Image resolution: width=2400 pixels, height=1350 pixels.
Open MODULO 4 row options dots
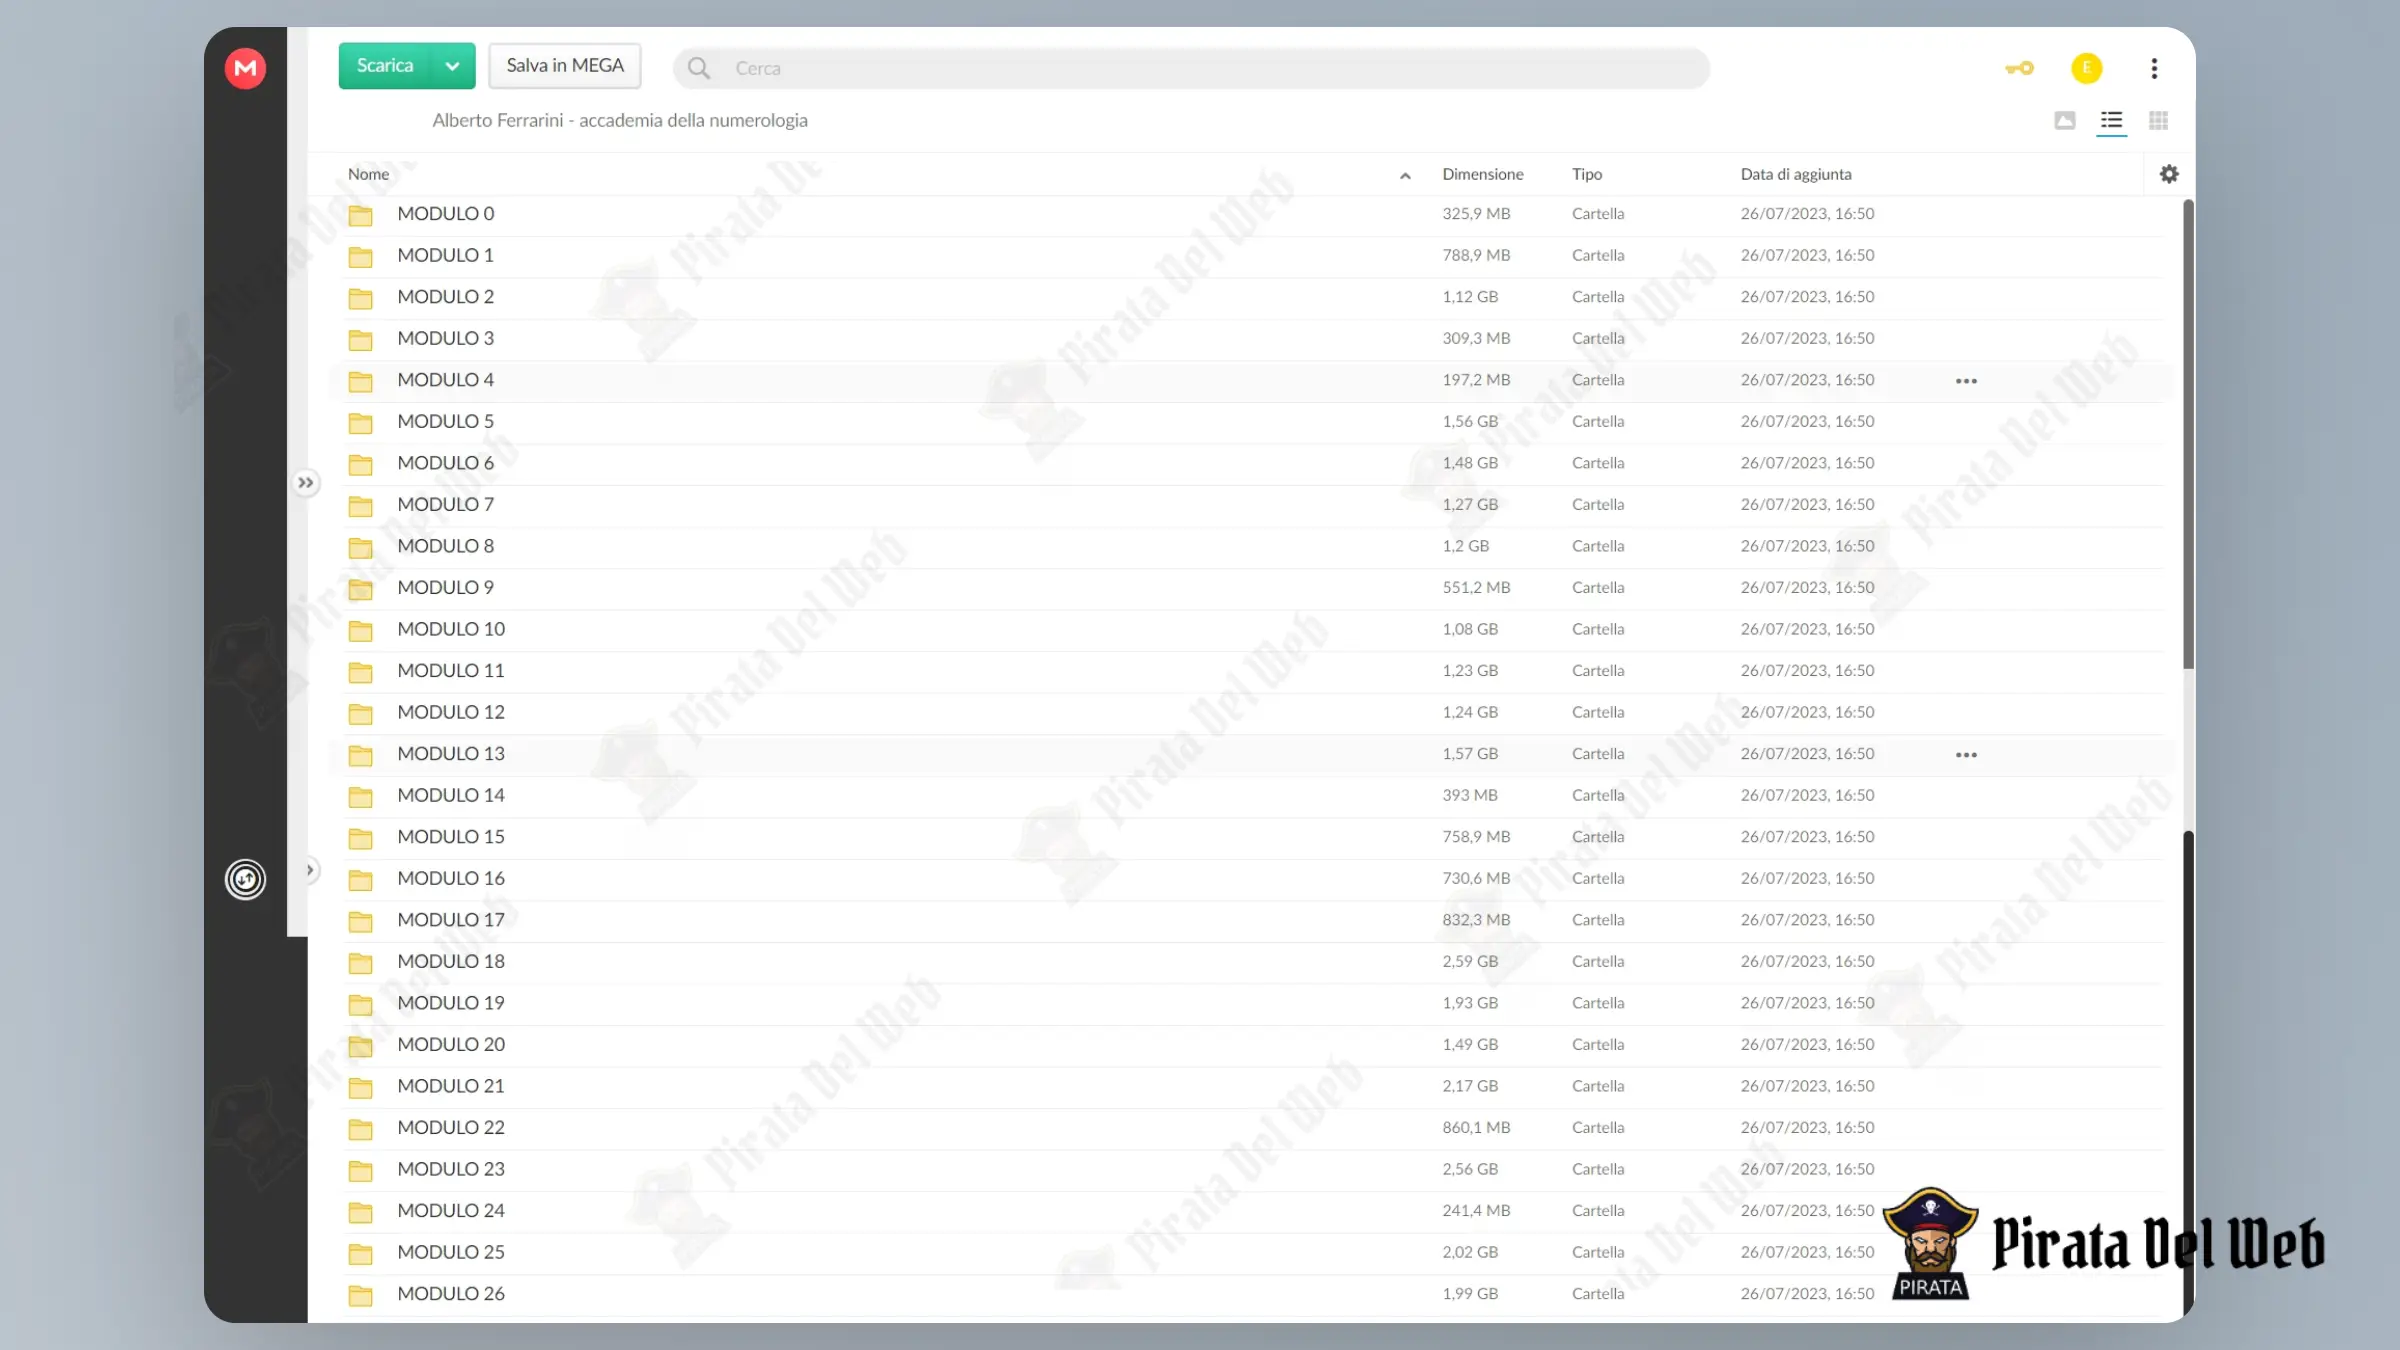click(1966, 381)
